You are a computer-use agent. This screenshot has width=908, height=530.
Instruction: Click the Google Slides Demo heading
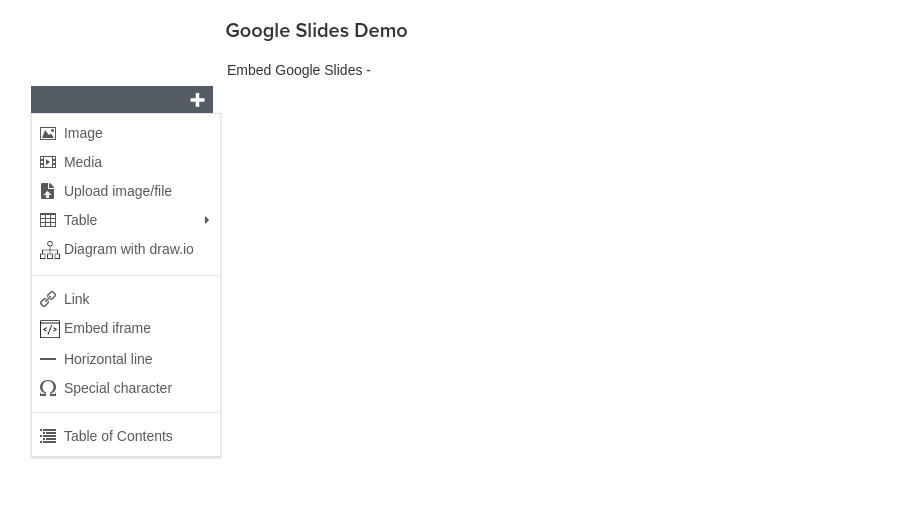click(316, 31)
